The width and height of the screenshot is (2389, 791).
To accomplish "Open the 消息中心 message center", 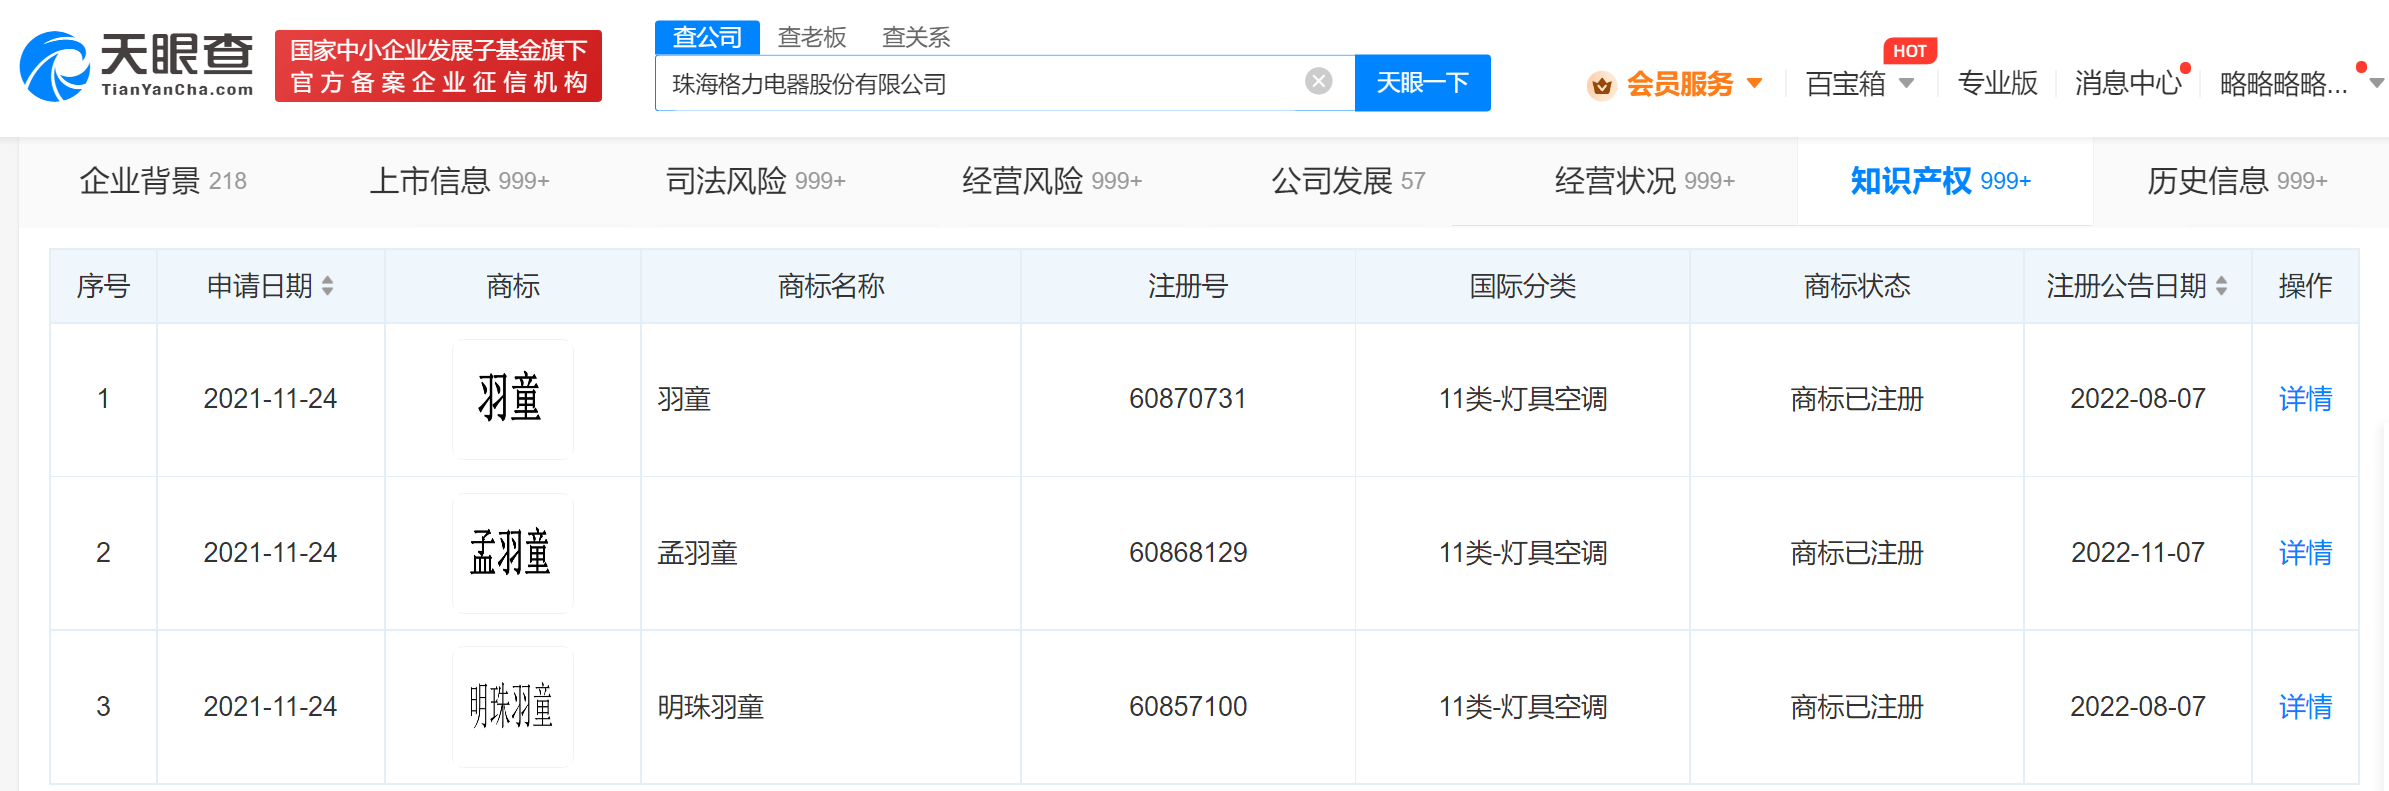I will pyautogui.click(x=2127, y=83).
